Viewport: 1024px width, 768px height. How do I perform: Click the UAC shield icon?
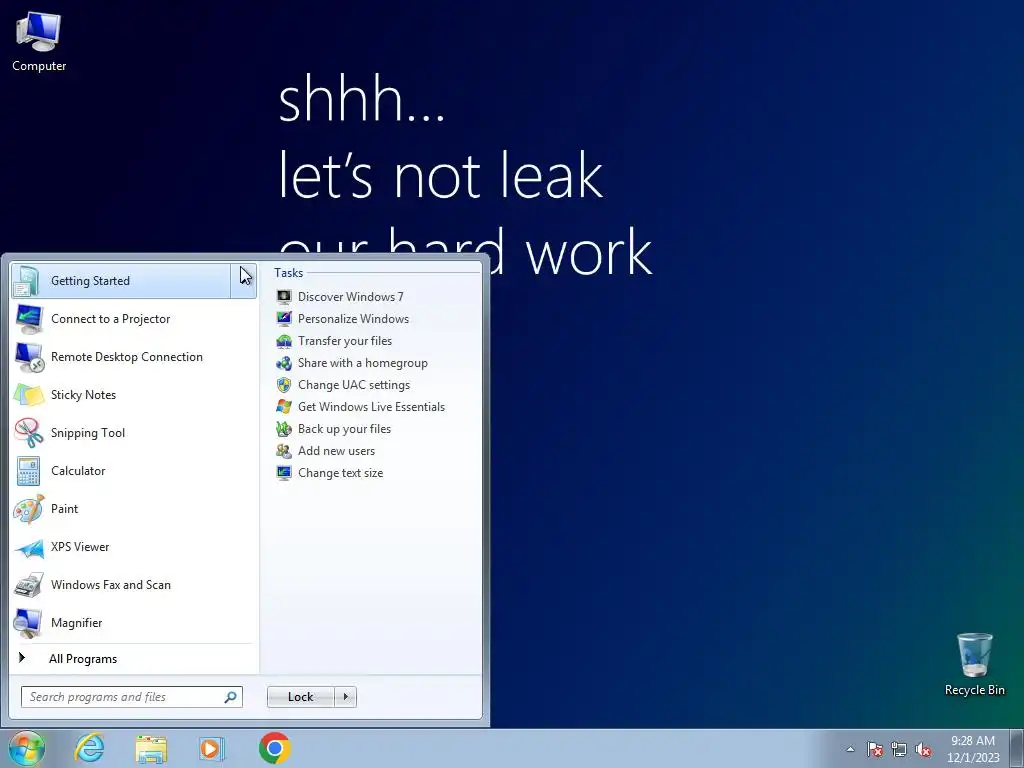point(284,385)
